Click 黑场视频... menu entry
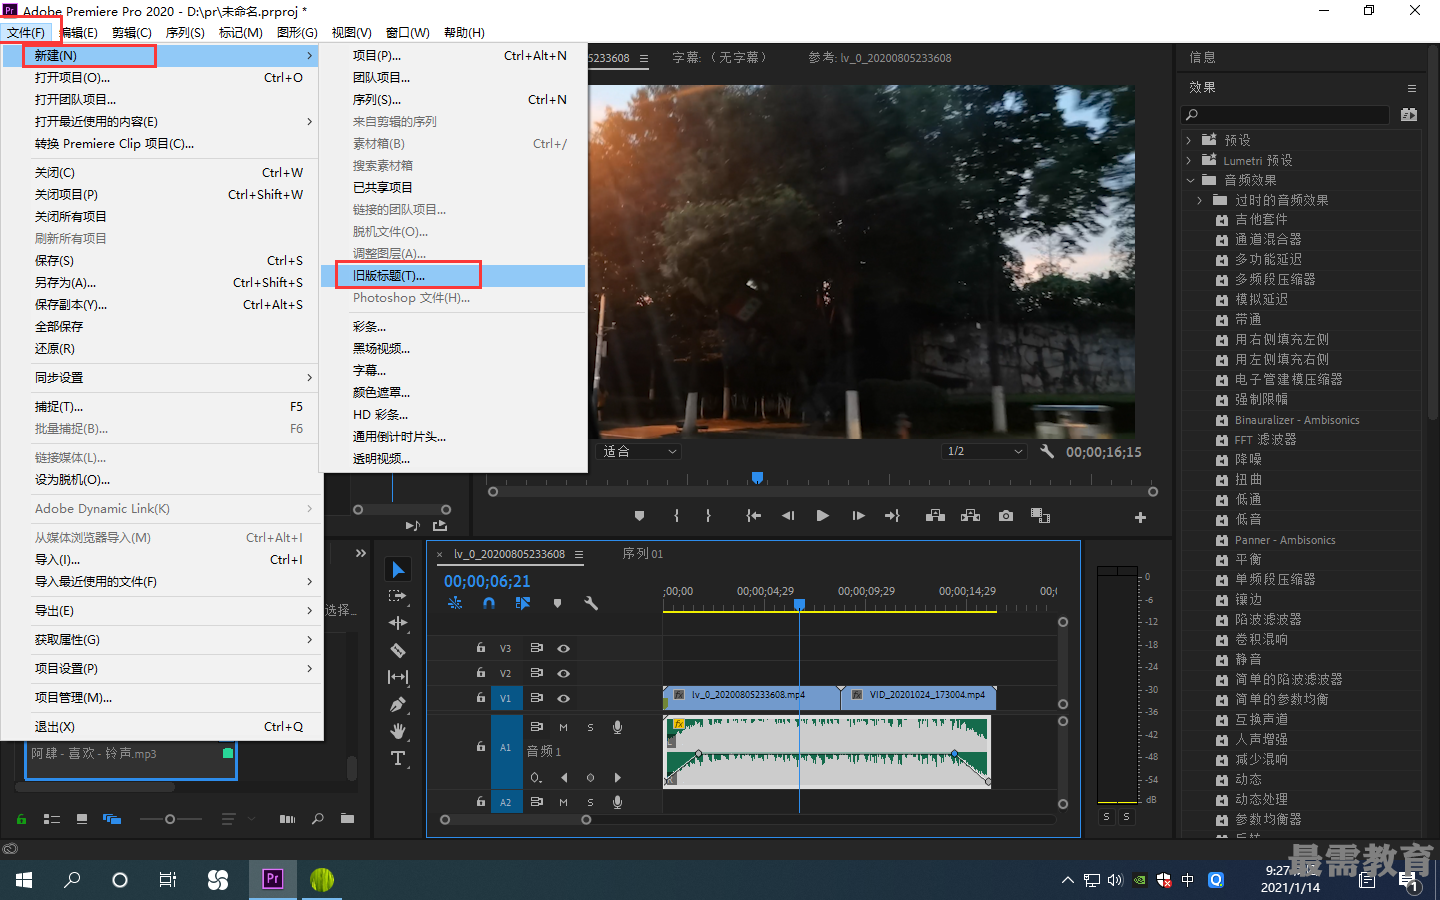 [x=453, y=348]
